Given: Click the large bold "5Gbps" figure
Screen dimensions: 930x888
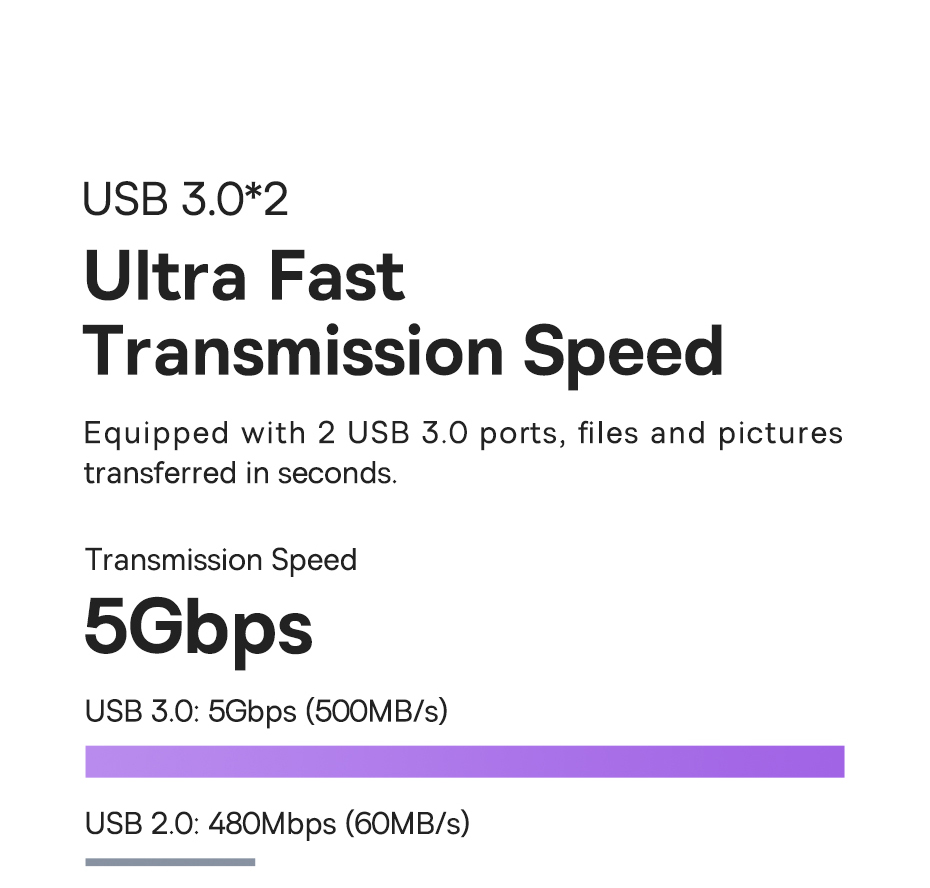Looking at the screenshot, I should click(x=198, y=628).
